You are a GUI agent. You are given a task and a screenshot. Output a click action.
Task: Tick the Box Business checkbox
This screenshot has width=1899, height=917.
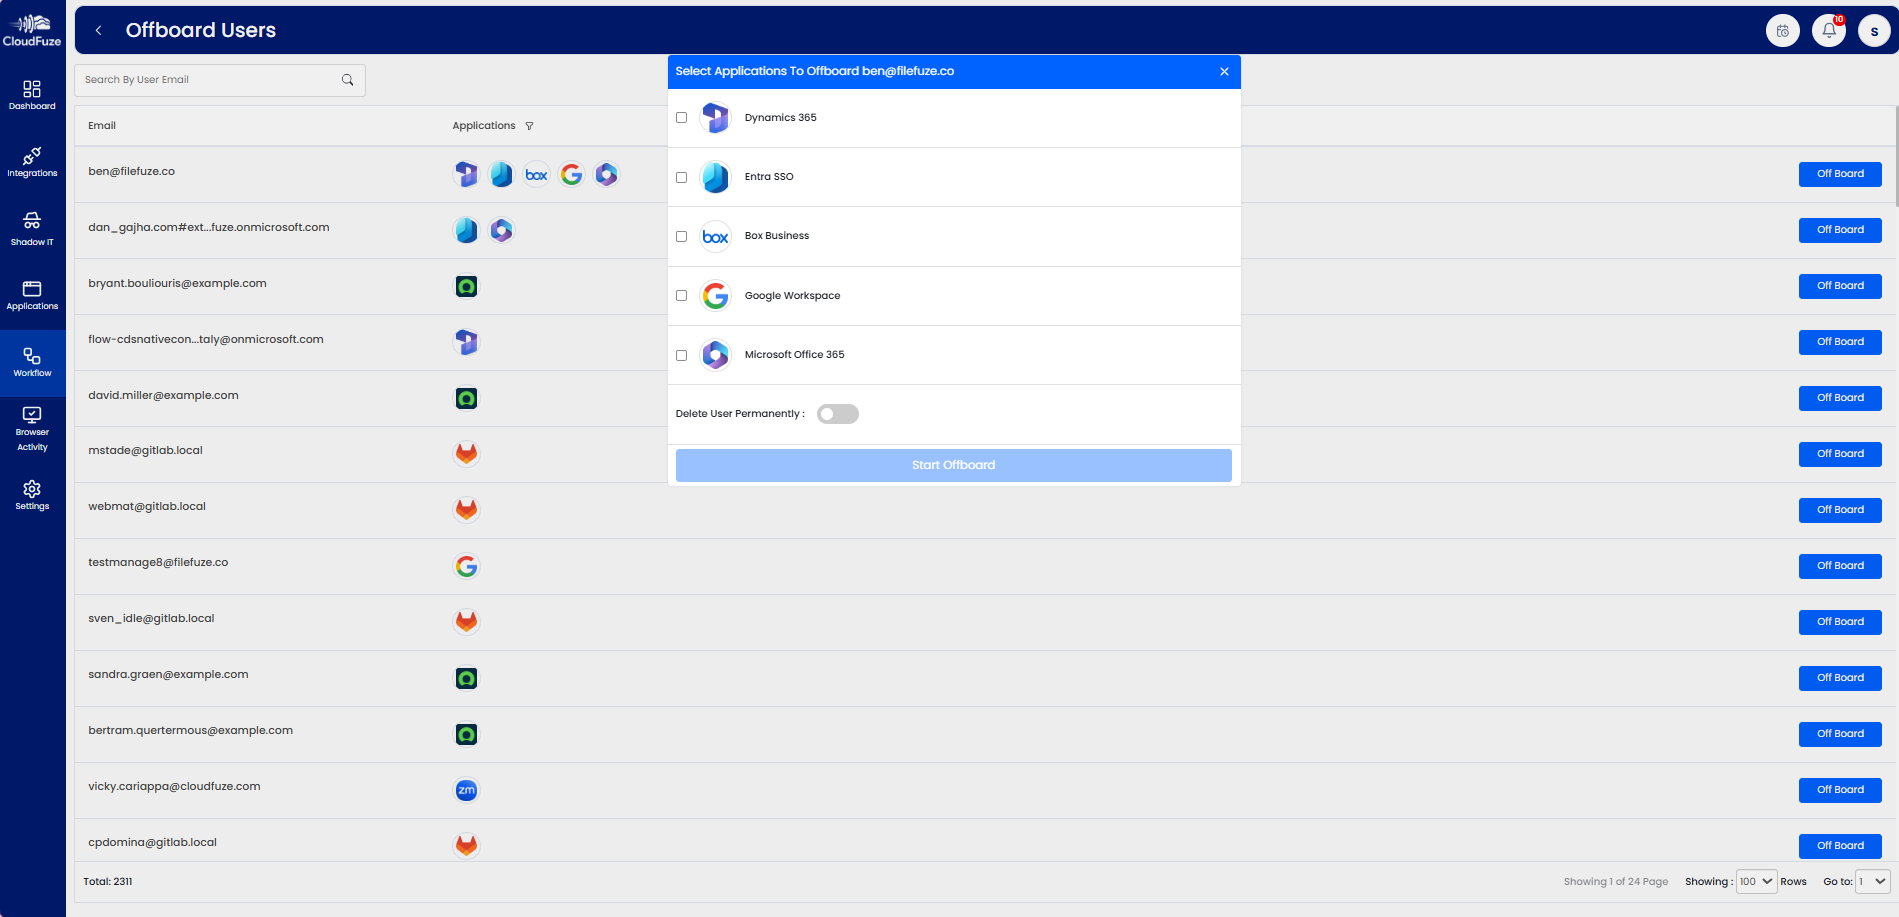coord(681,237)
